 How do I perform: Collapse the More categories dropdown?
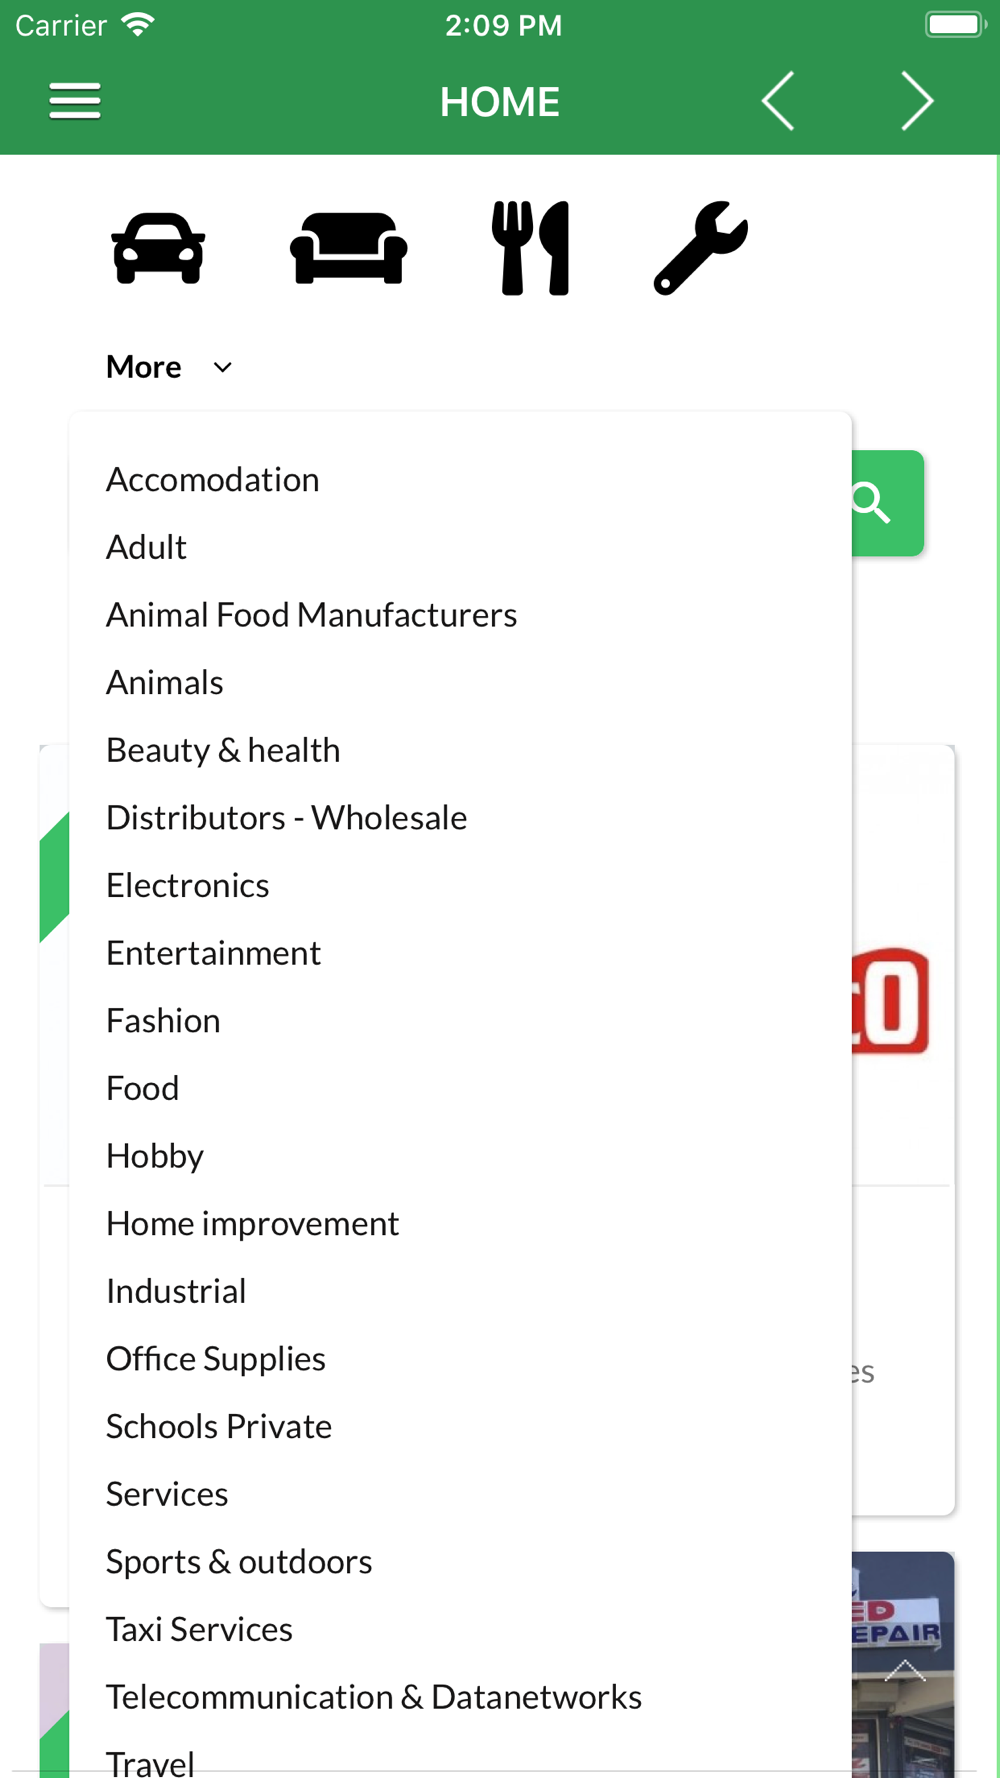(x=145, y=367)
